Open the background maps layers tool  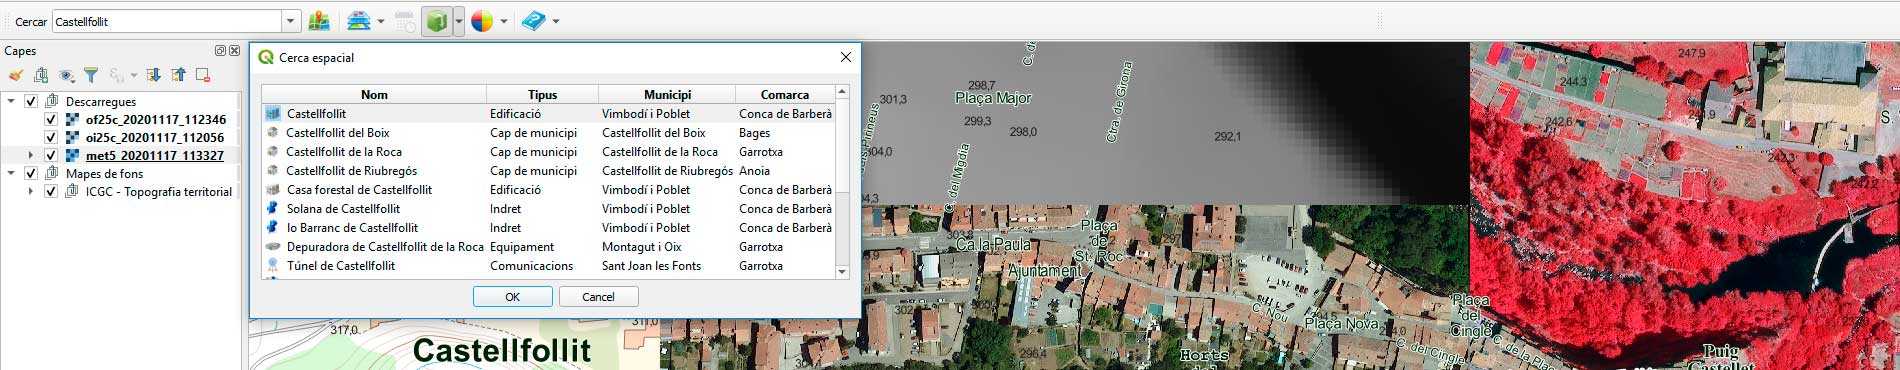click(358, 21)
